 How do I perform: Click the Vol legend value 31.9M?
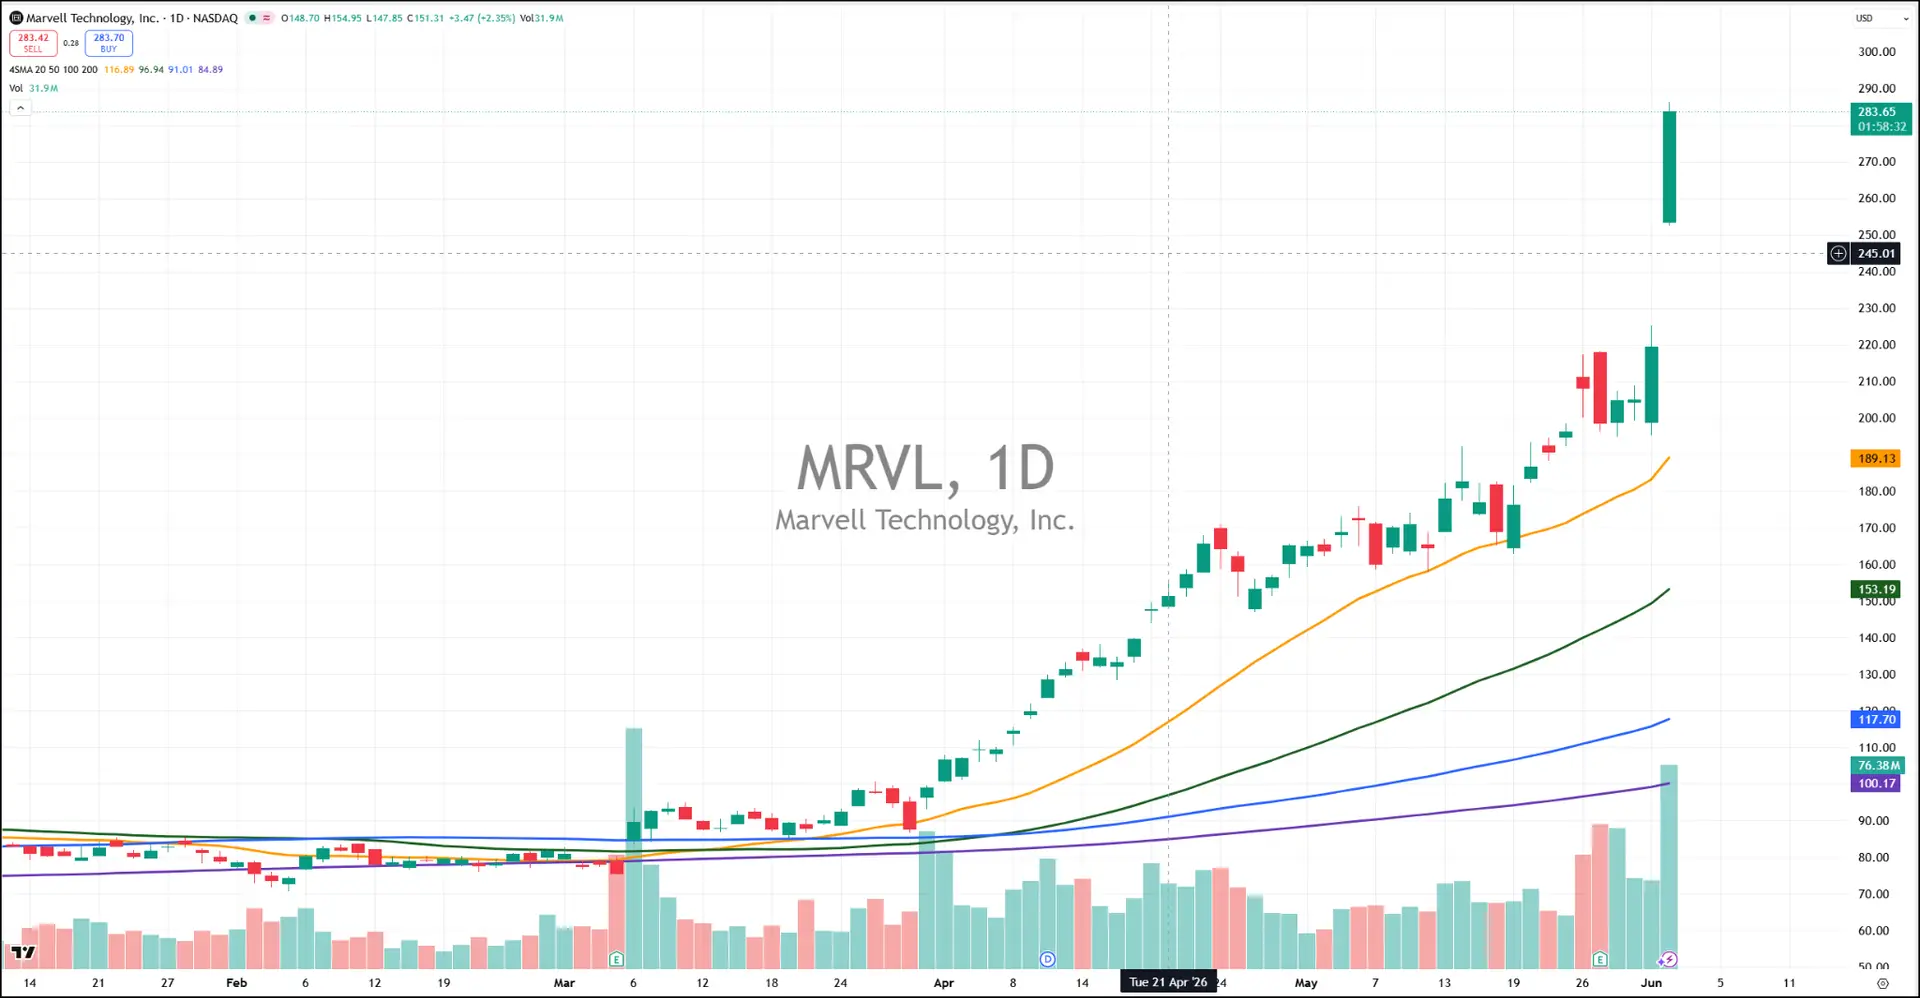(44, 88)
